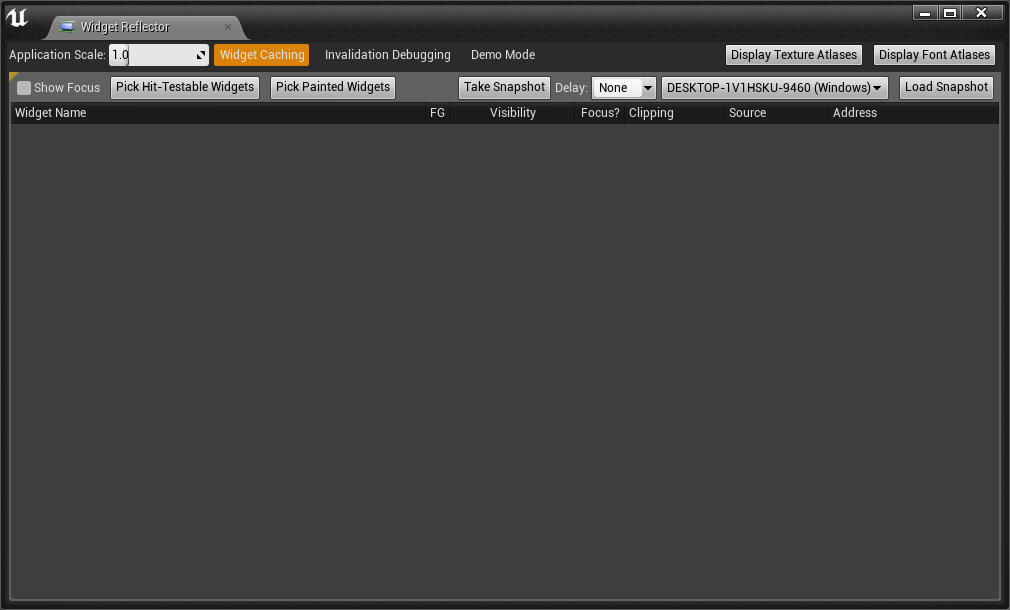Open the DESKTOP-1V1HSKU-9460 target dropdown
This screenshot has width=1010, height=610.
click(773, 87)
